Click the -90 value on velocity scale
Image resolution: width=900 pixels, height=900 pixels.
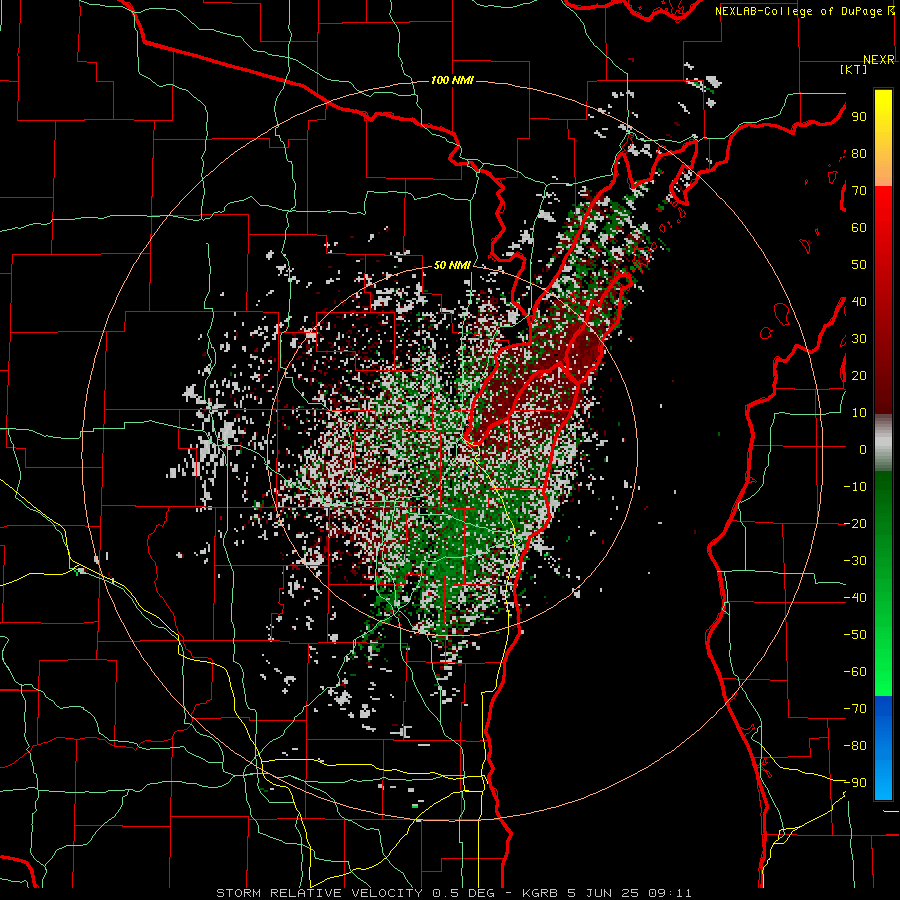tap(855, 783)
